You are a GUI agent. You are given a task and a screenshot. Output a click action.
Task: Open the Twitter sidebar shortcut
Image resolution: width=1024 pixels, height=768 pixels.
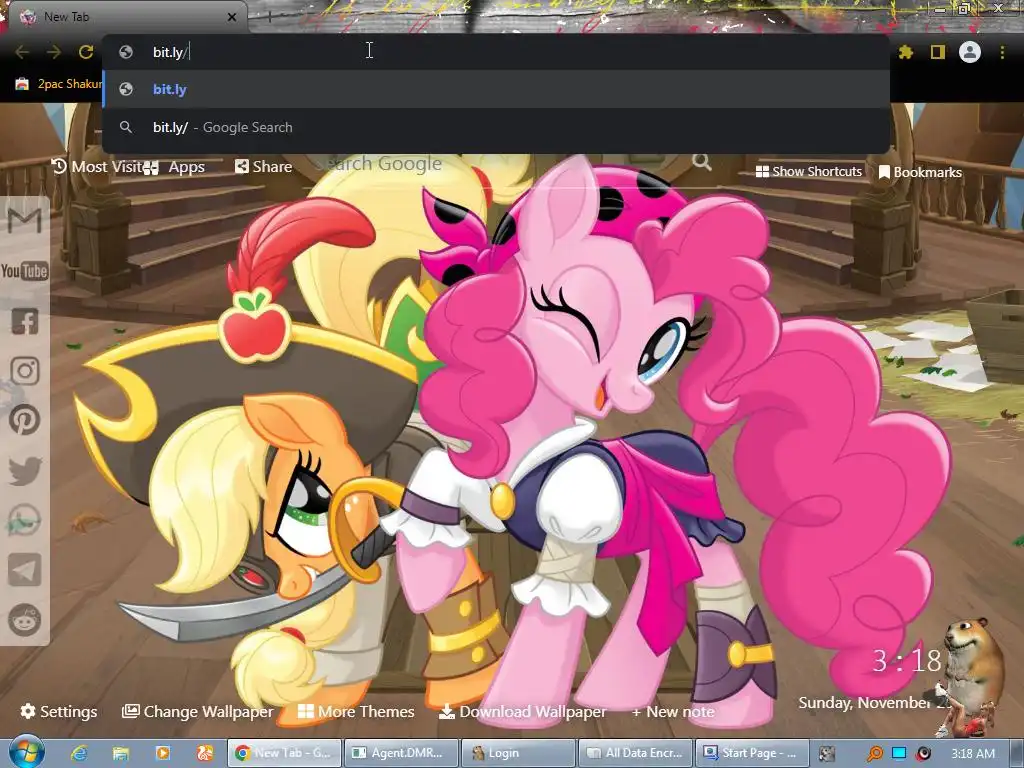25,471
